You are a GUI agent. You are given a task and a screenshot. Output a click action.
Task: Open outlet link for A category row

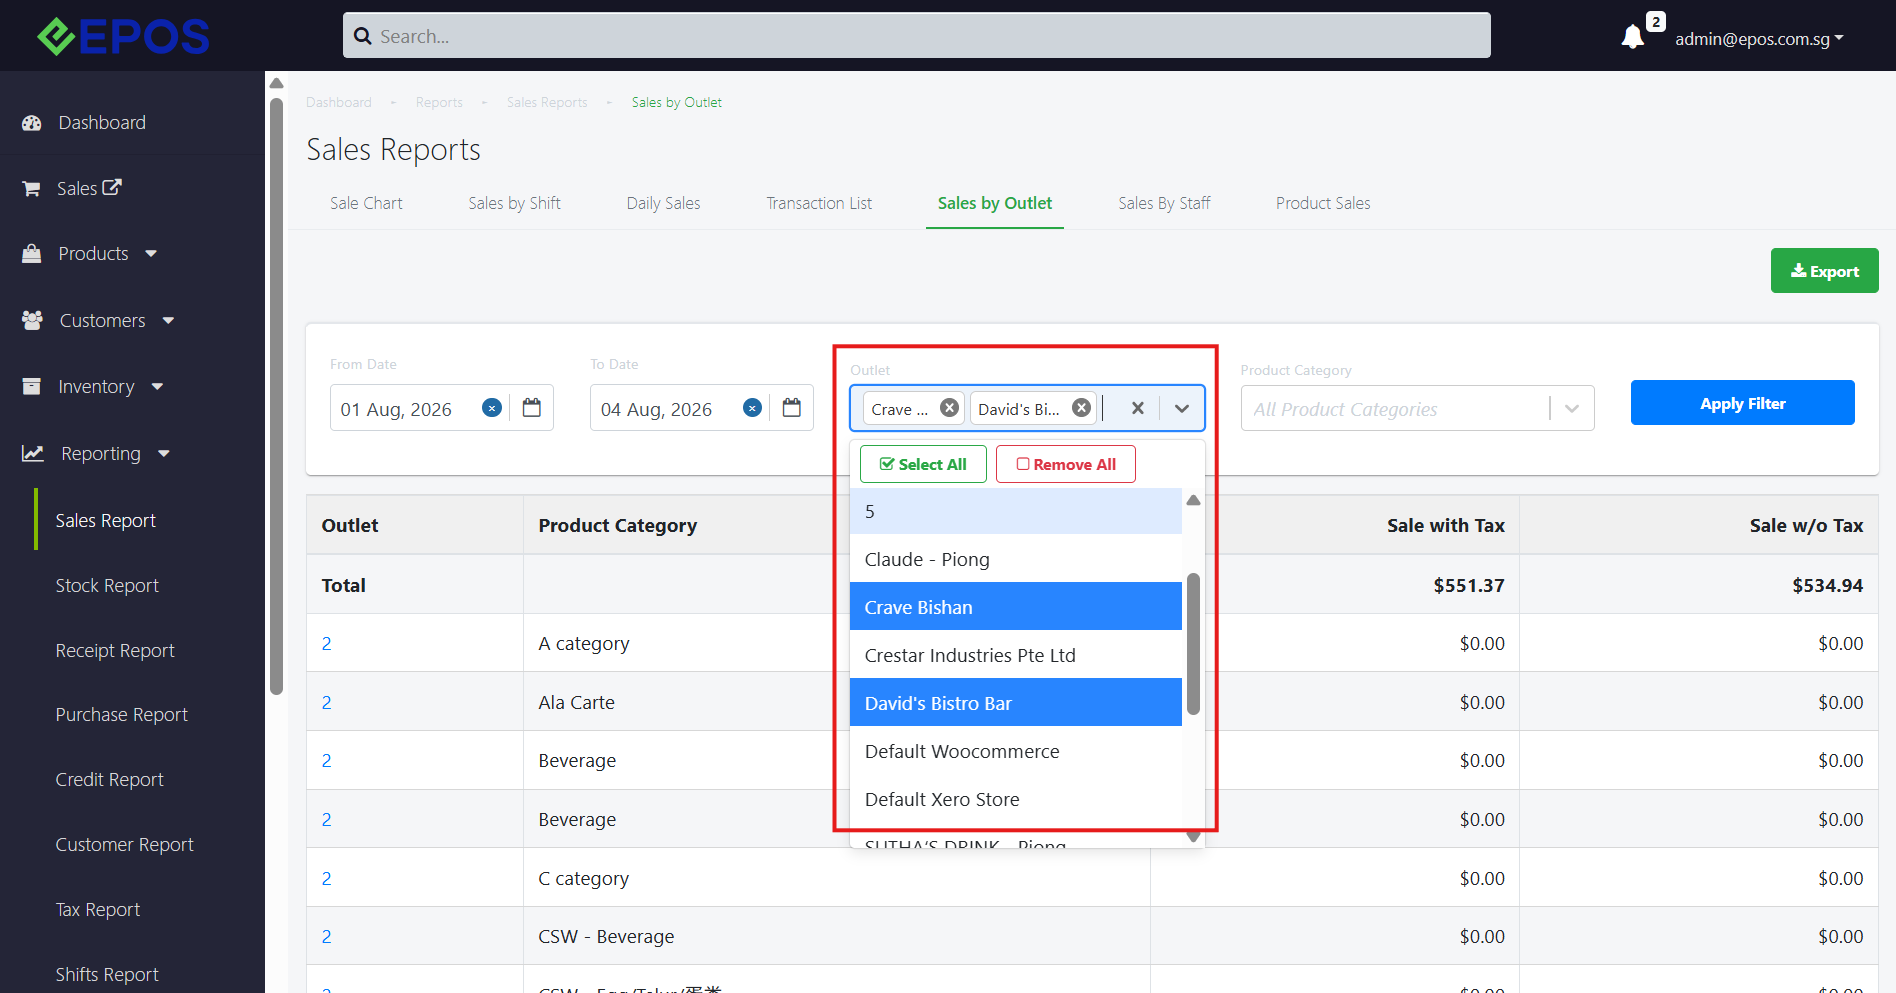(x=326, y=643)
